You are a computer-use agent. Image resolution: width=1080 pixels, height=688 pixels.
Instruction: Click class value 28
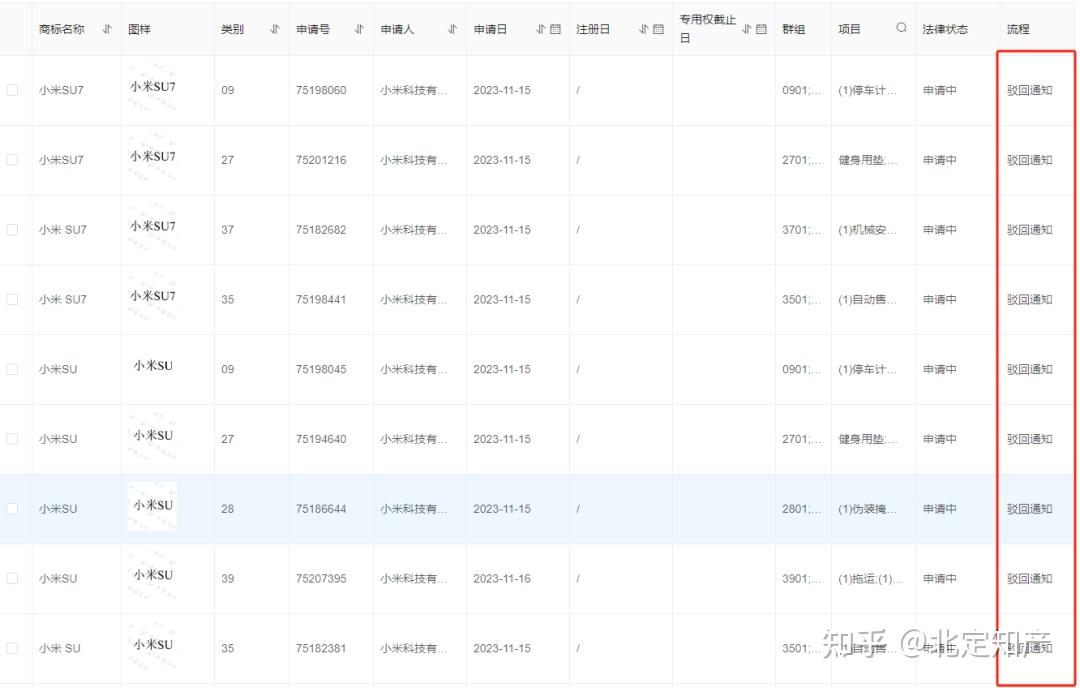(x=227, y=509)
